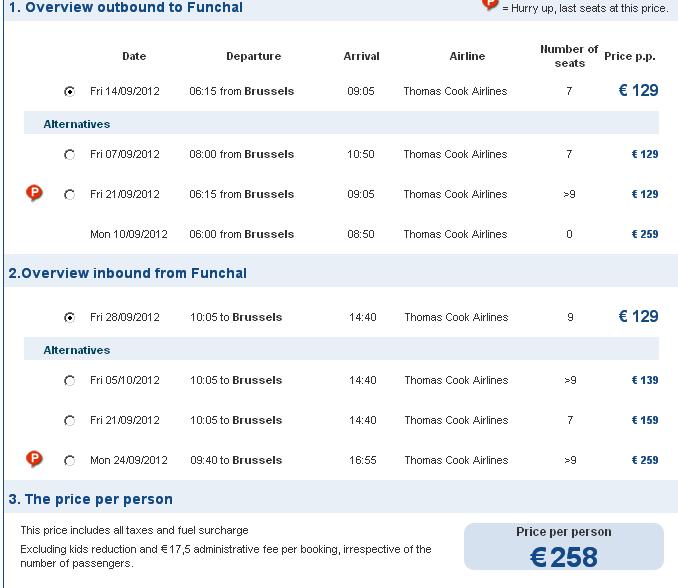Click the € 139 inbound alternative price
The height and width of the screenshot is (588, 678).
645,380
